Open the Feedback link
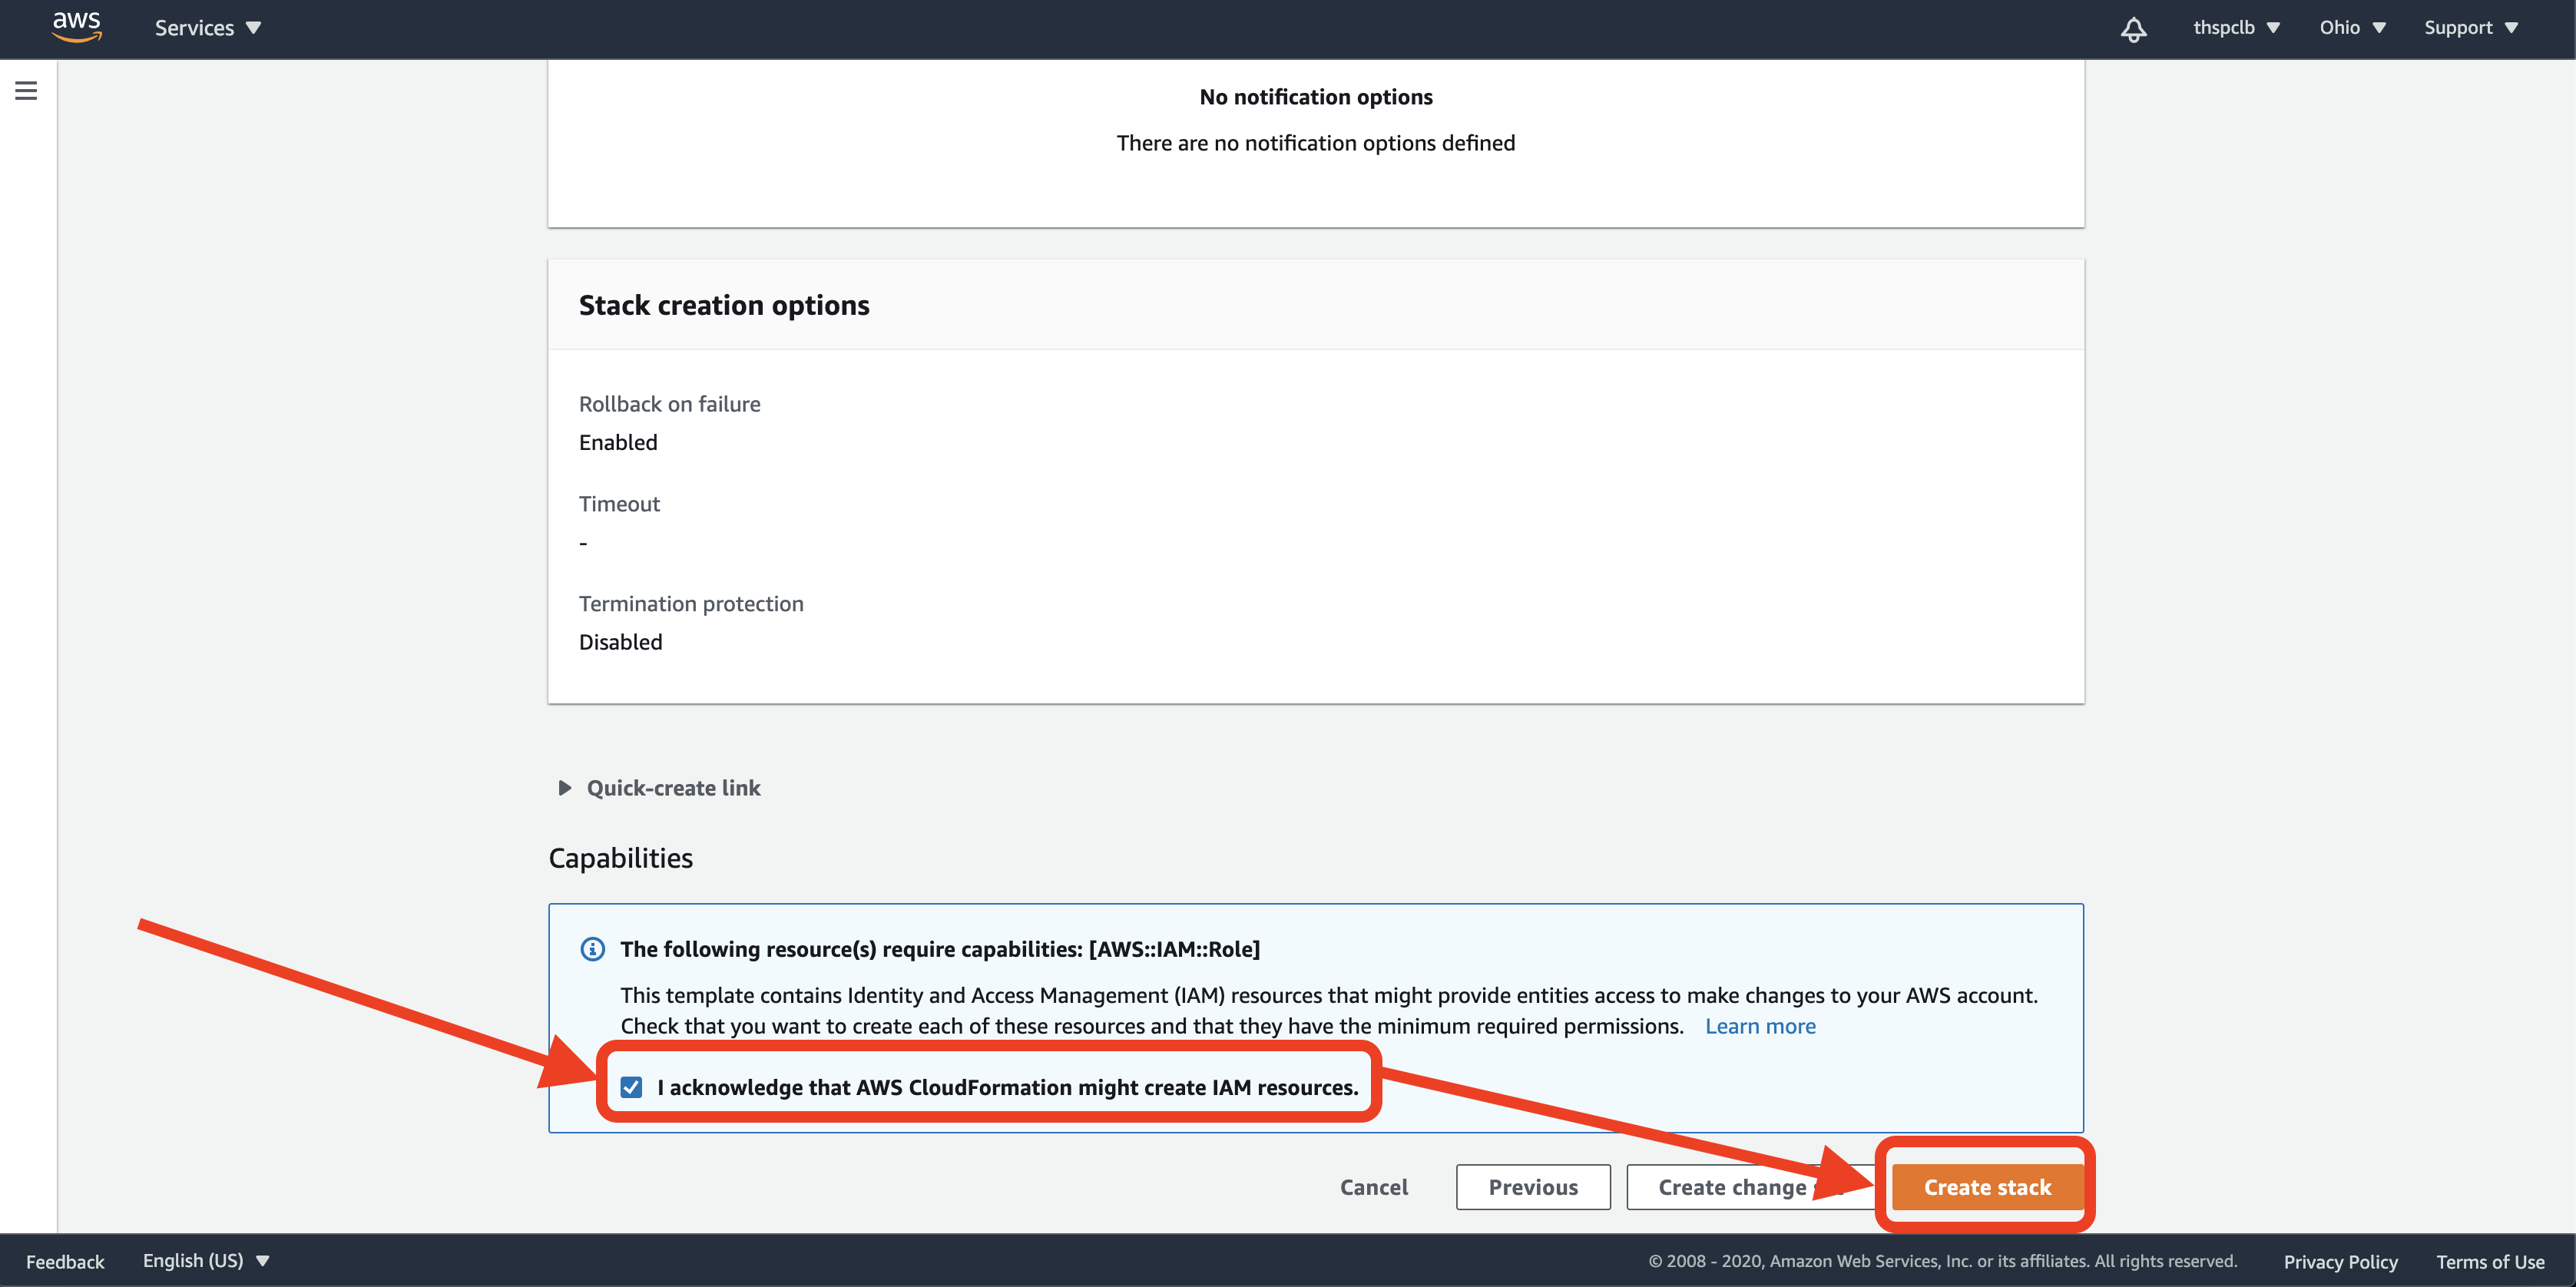2576x1287 pixels. pos(65,1262)
